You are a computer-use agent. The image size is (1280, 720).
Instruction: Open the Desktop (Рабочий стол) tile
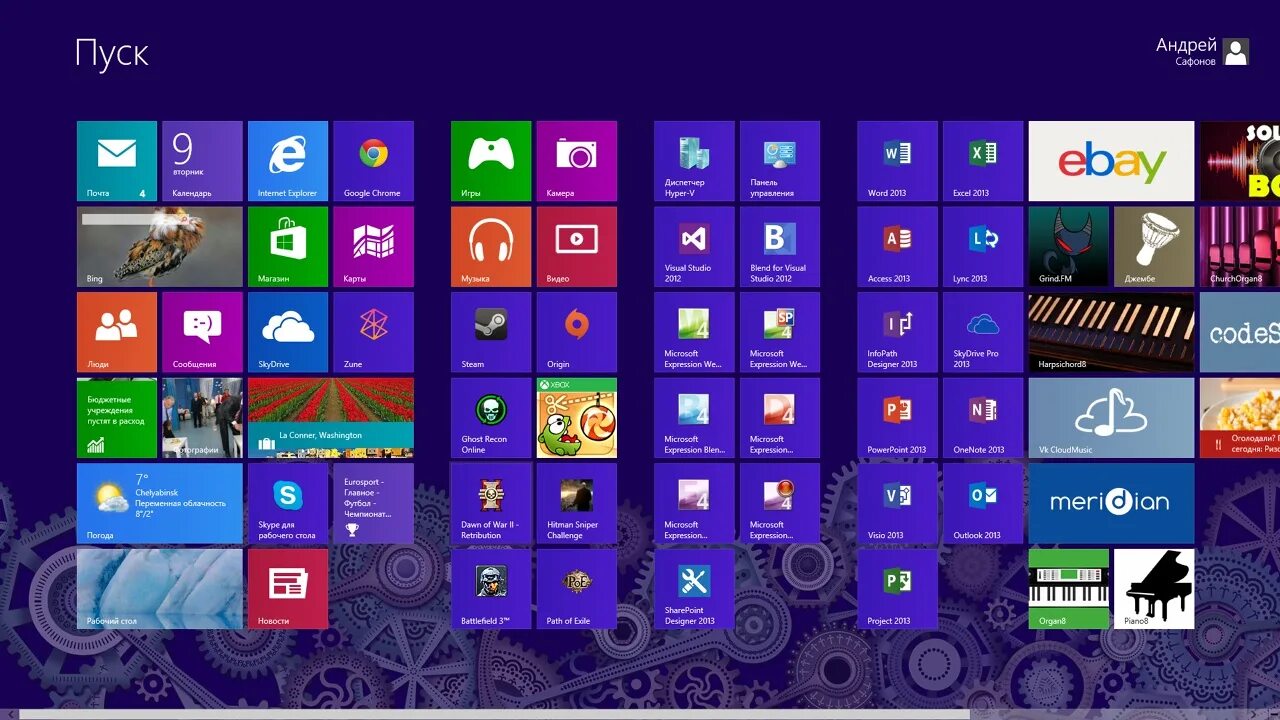click(160, 589)
